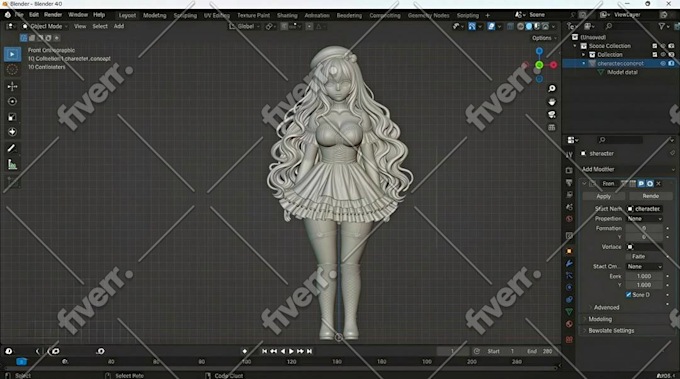The width and height of the screenshot is (680, 379).
Task: Activate the Select Box tool
Action: click(12, 54)
